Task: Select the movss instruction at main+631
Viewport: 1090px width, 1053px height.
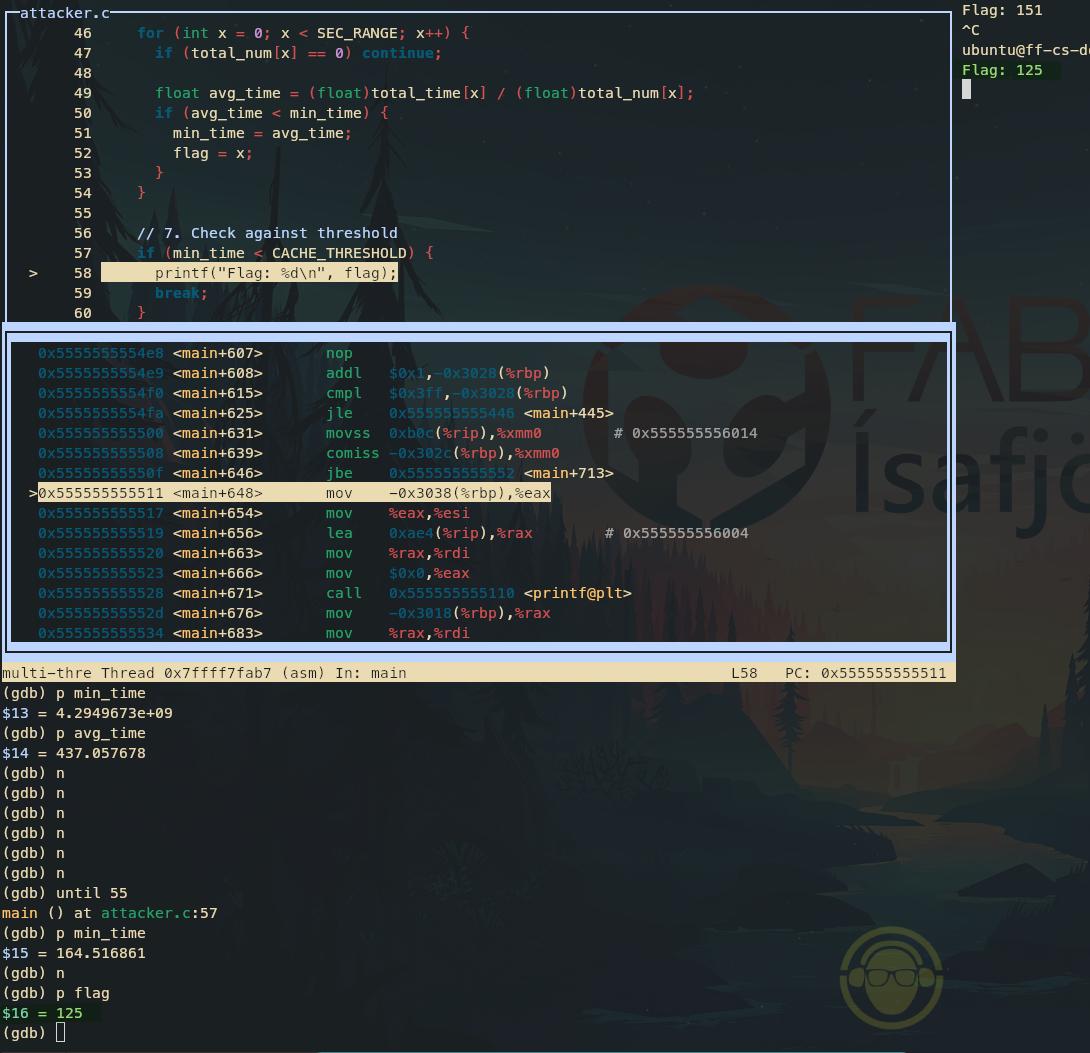Action: coord(398,433)
